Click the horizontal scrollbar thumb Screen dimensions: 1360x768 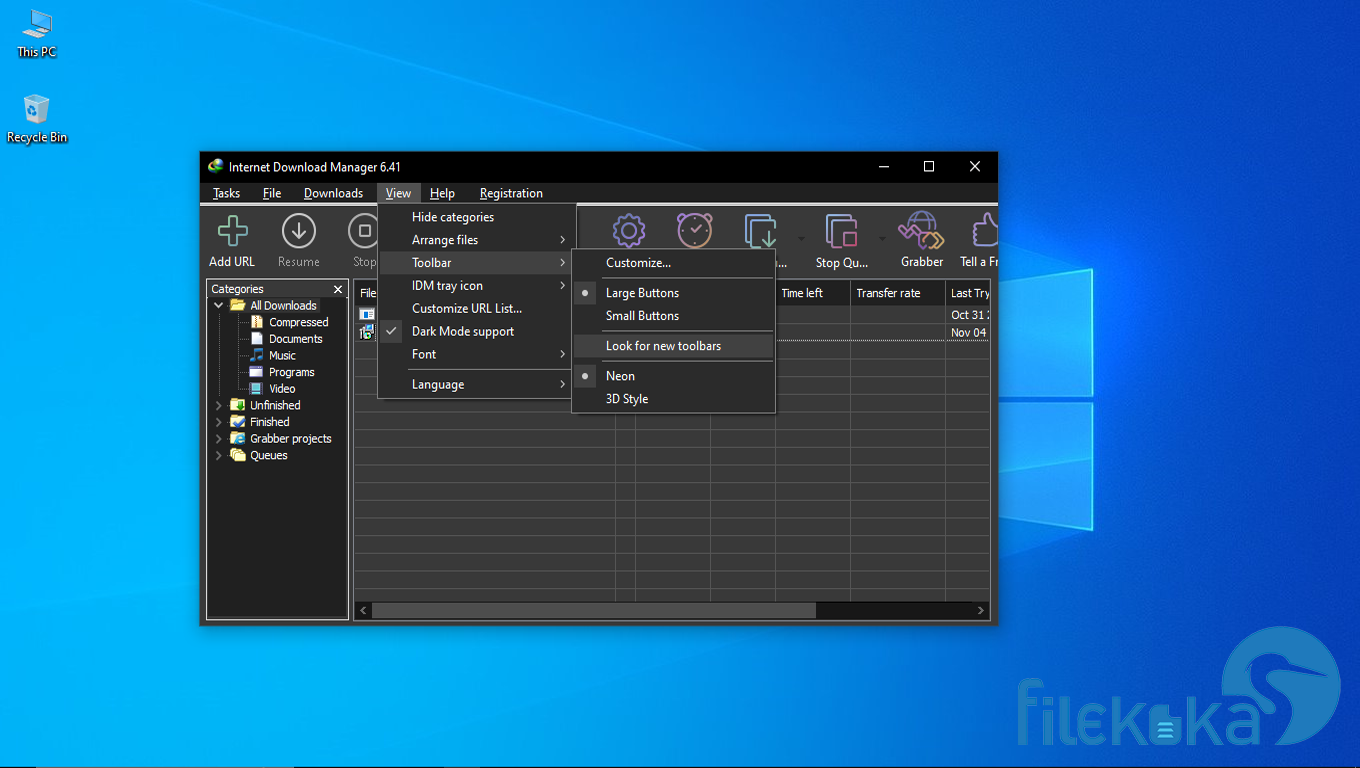click(x=594, y=610)
